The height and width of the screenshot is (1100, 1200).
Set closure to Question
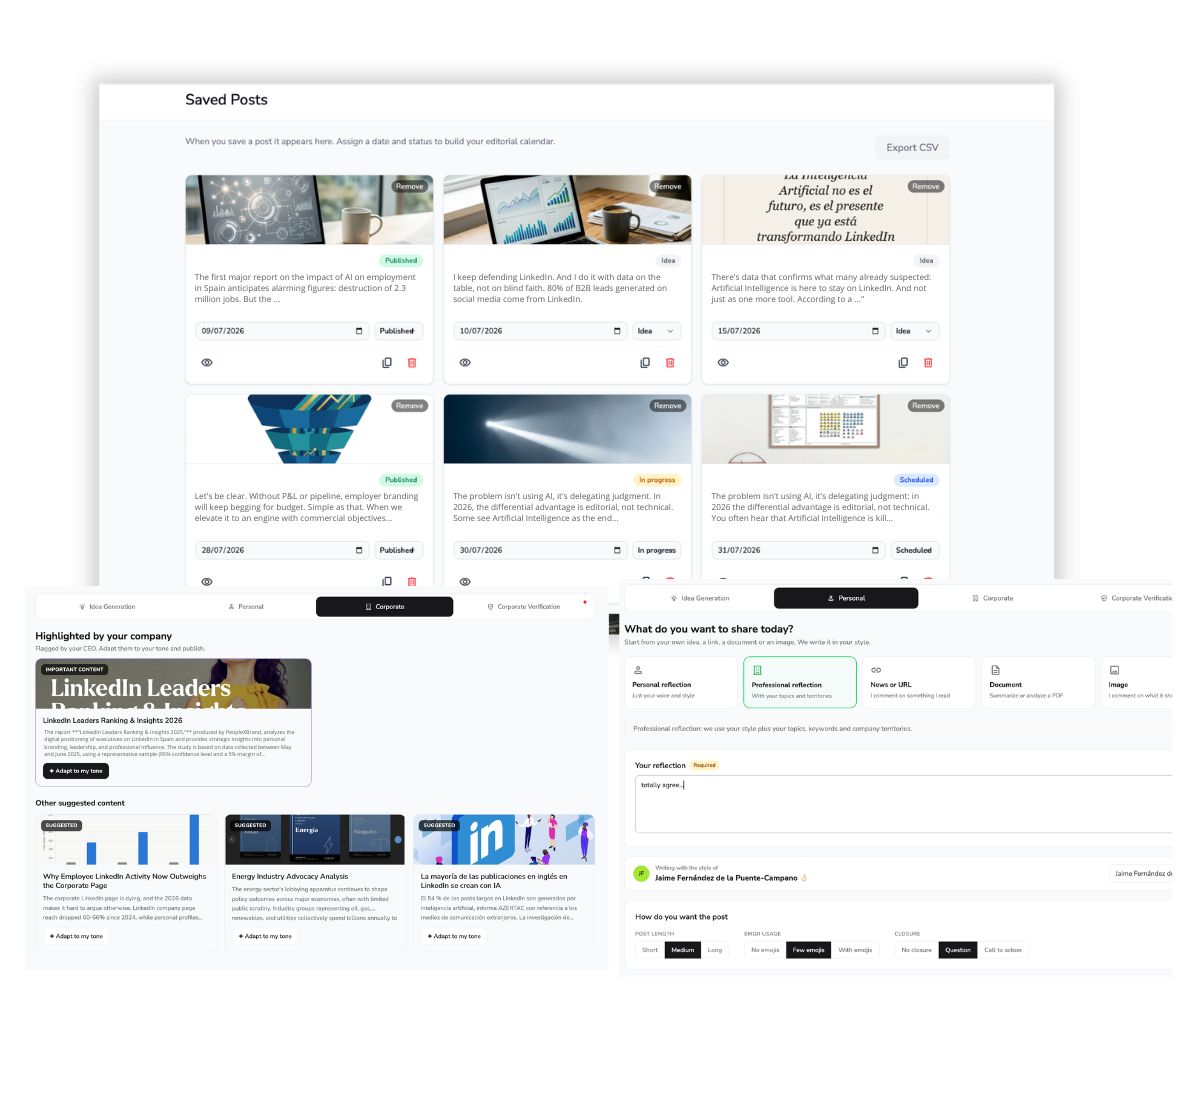tap(958, 950)
